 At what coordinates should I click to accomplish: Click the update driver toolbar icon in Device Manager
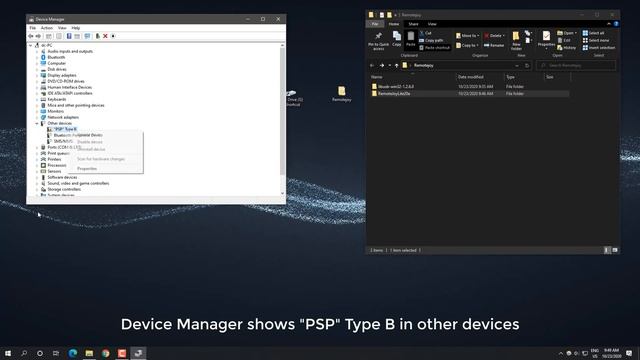pos(98,36)
